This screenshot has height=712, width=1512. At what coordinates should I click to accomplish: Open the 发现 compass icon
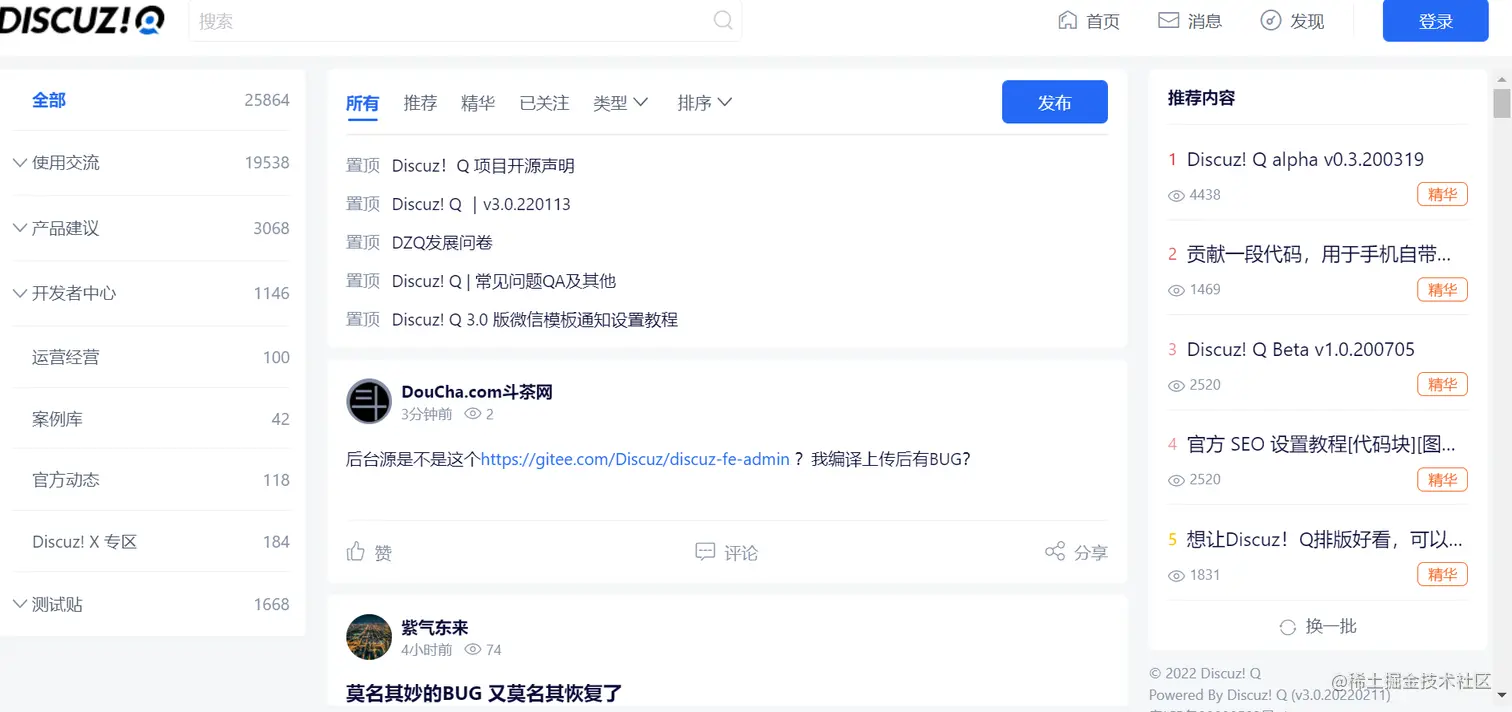1270,20
